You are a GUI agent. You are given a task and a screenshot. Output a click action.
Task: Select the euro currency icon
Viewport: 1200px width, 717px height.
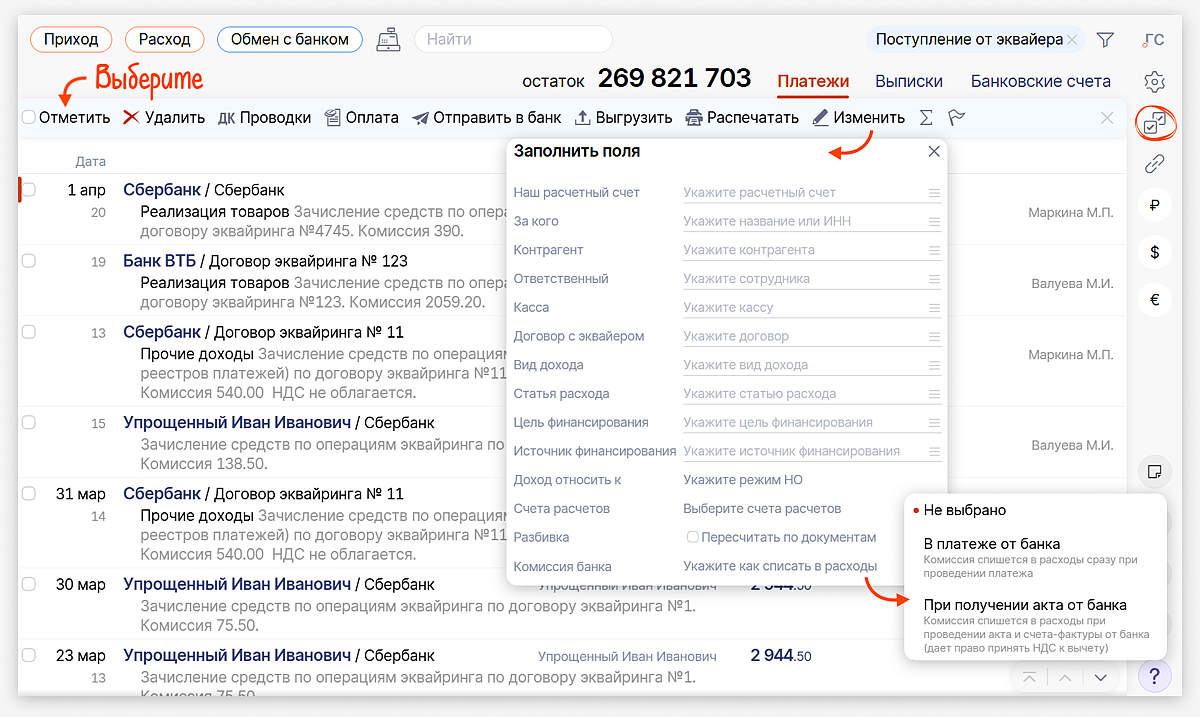tap(1155, 299)
